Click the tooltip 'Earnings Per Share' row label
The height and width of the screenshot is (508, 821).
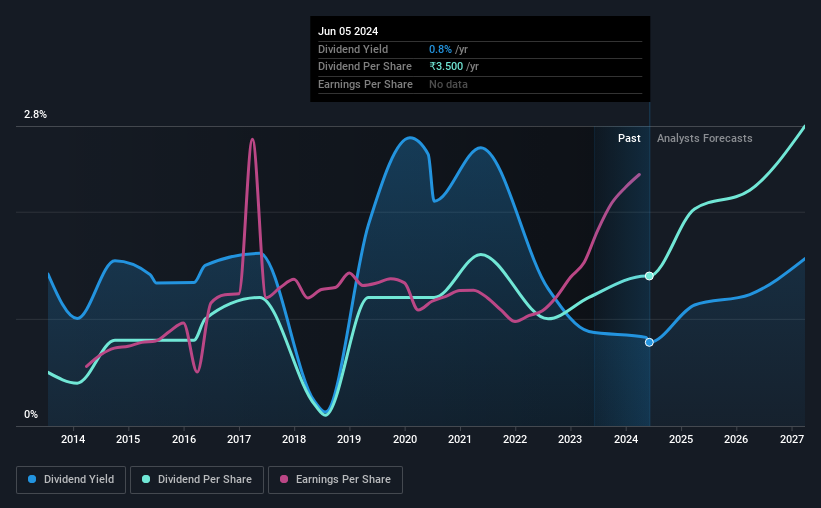[365, 84]
